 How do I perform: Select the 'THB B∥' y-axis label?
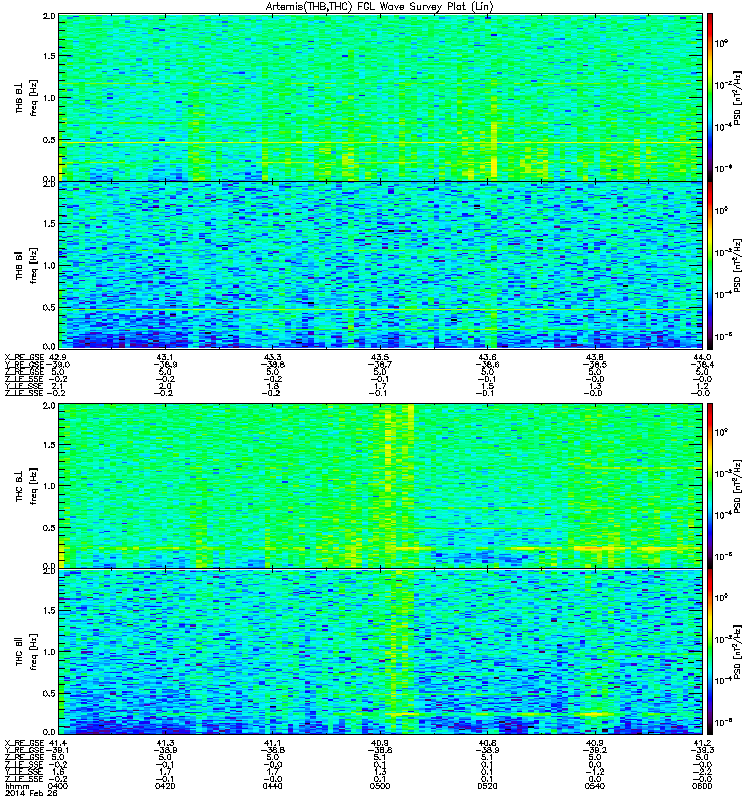[x=19, y=264]
